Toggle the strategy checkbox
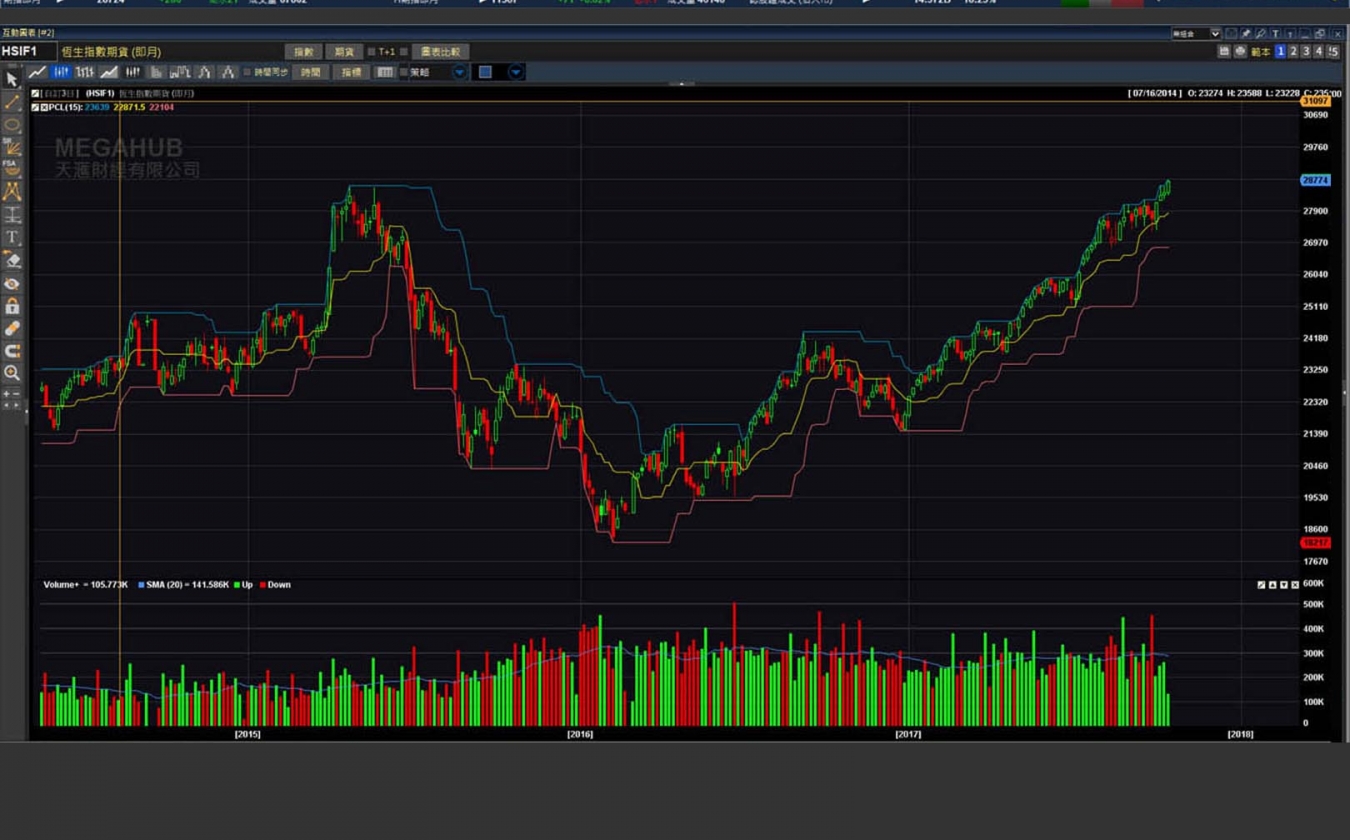 [x=404, y=72]
